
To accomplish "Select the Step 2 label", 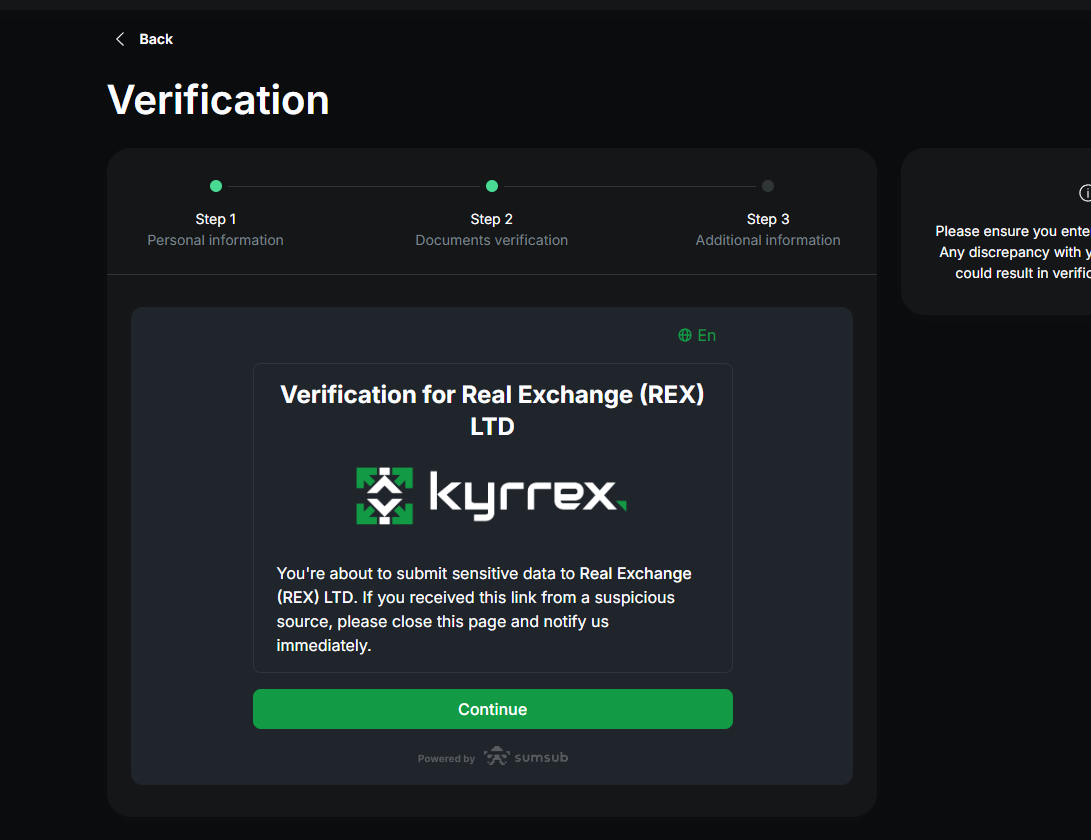I will point(492,219).
